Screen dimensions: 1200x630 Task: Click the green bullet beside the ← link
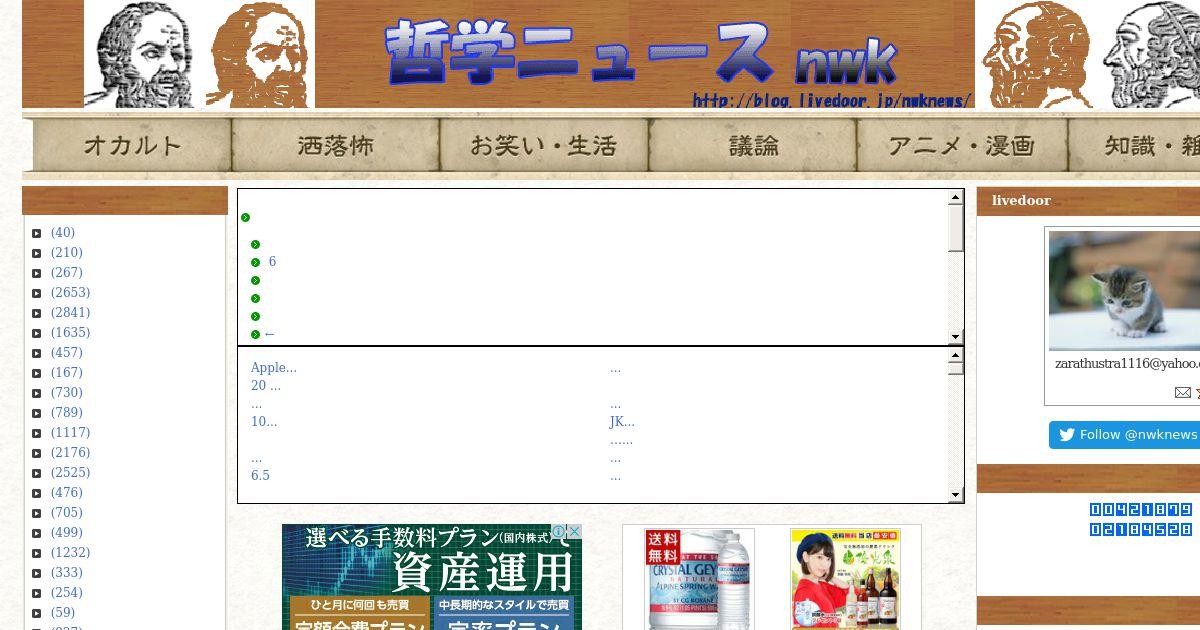coord(256,335)
